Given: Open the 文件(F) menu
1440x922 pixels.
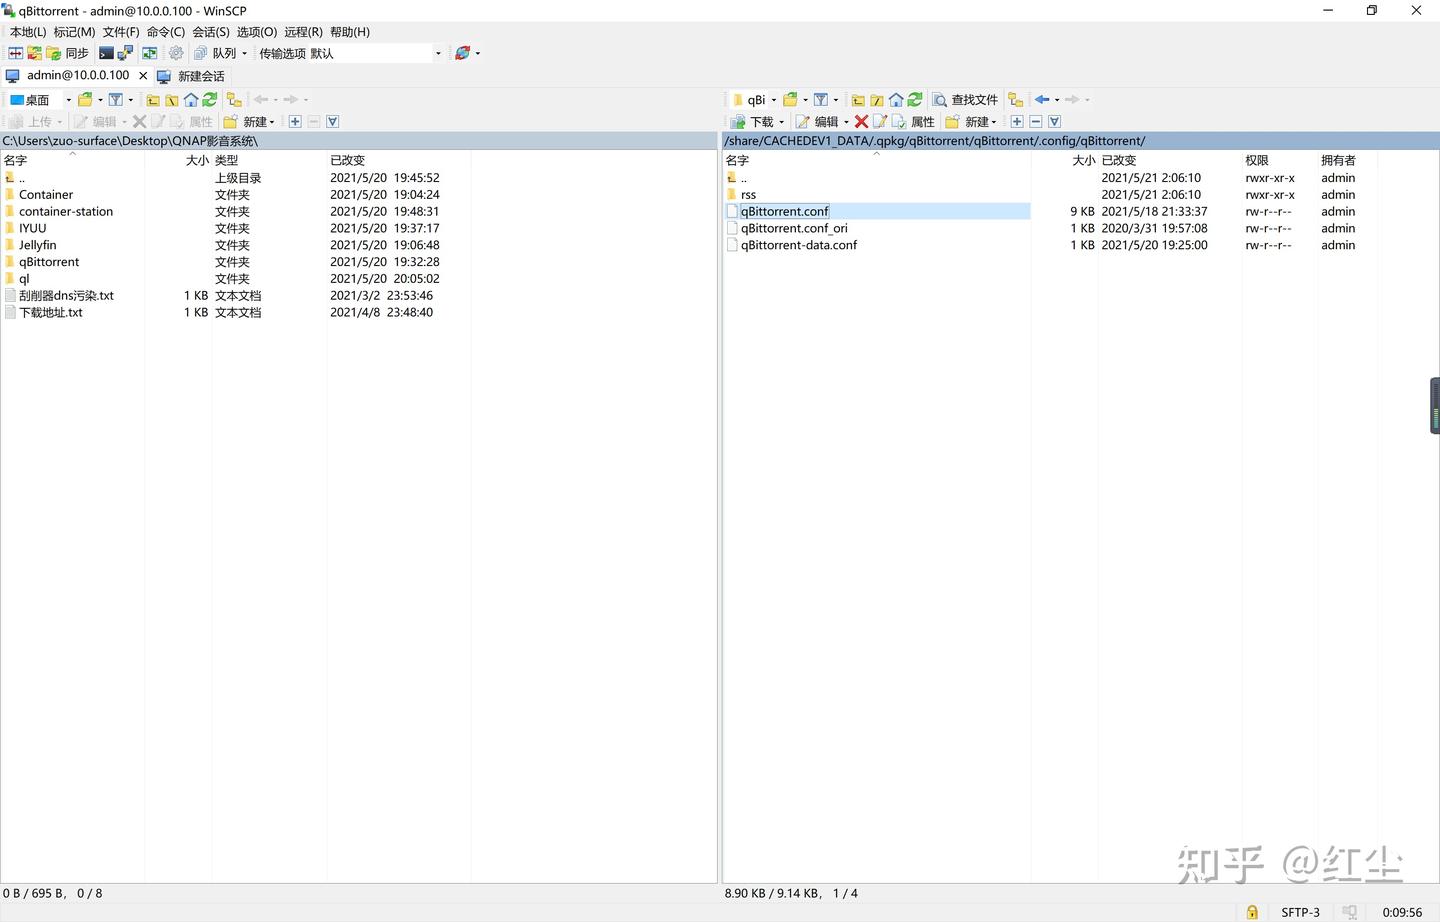Looking at the screenshot, I should point(121,32).
